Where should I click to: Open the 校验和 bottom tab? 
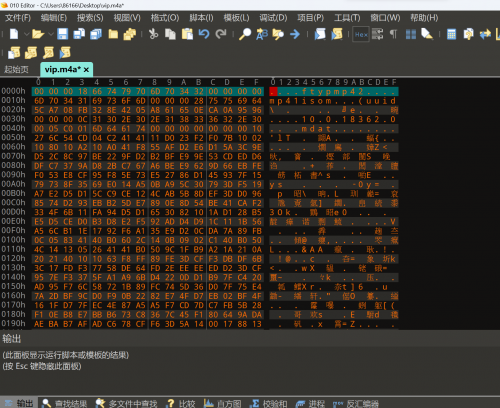point(268,403)
